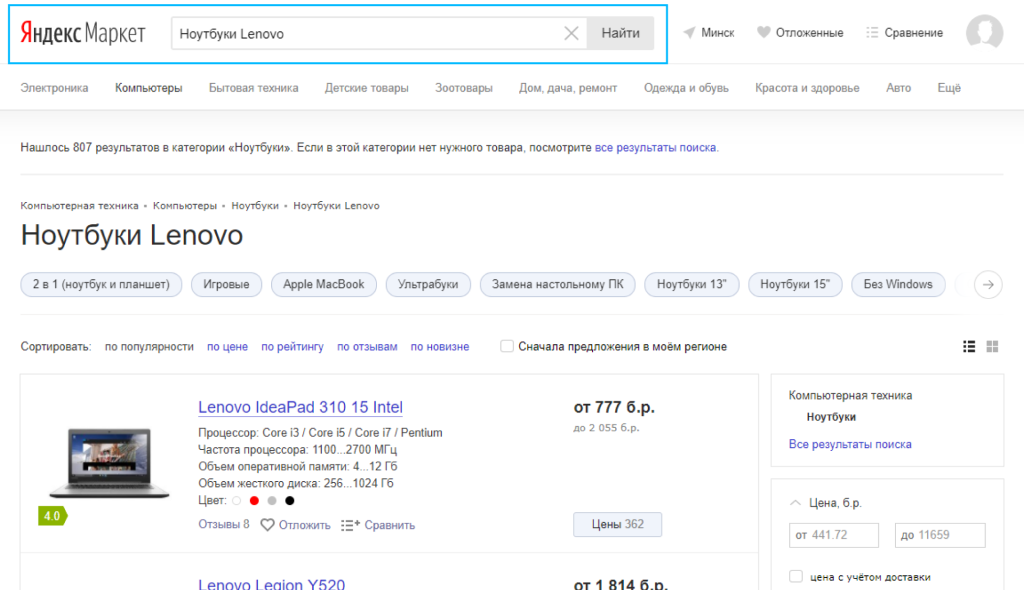Open the Бытовая техника category
This screenshot has height=590, width=1024.
click(253, 88)
